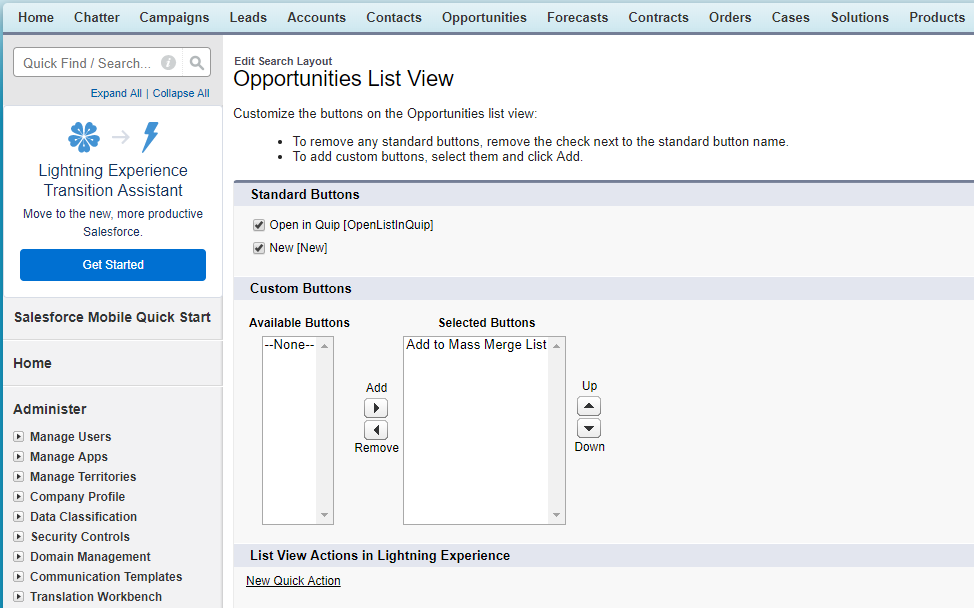Click the New Quick Action link
Image resolution: width=974 pixels, height=608 pixels.
(x=293, y=581)
